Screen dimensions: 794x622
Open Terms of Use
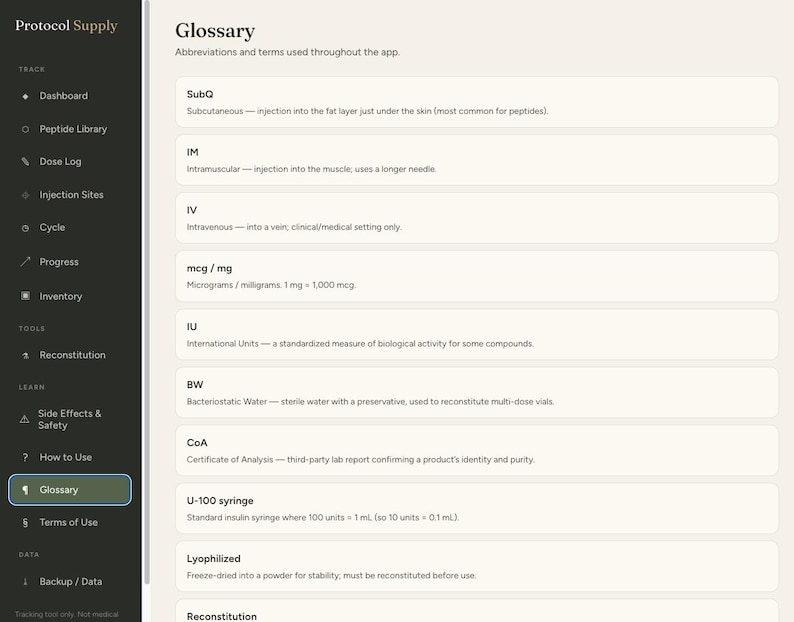pos(70,522)
